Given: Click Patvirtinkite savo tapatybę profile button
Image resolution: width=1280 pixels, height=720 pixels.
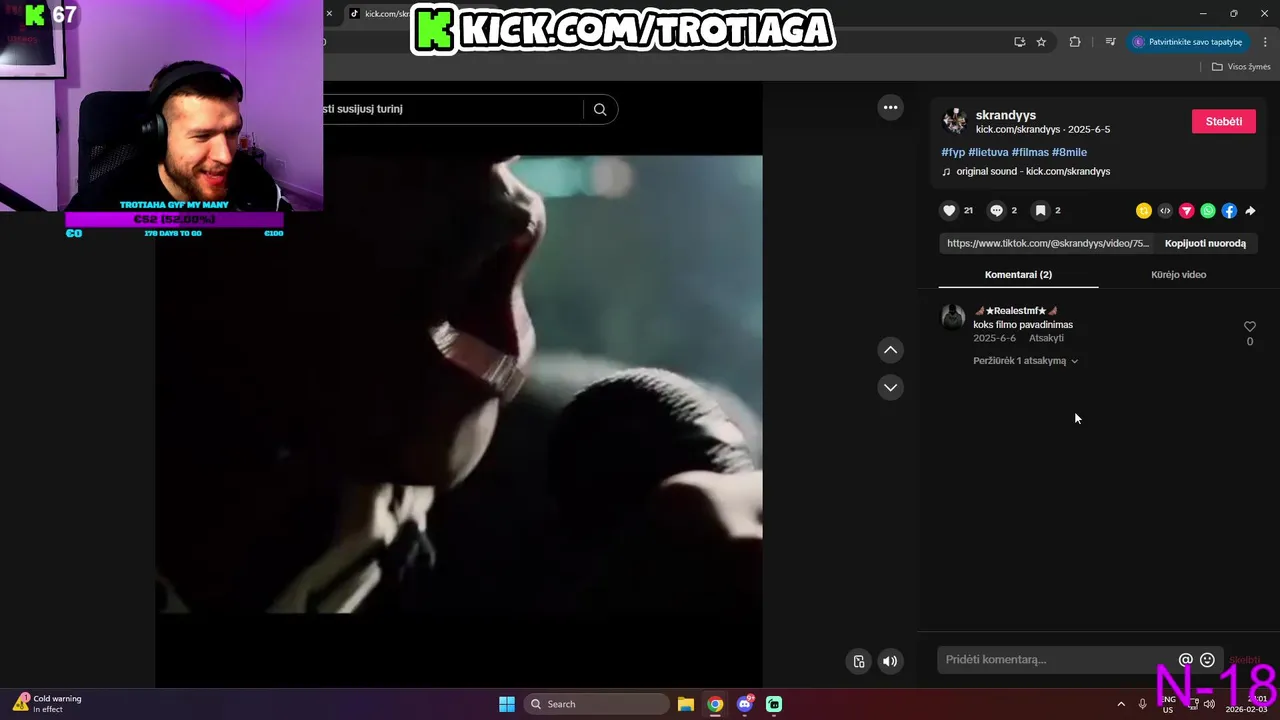Looking at the screenshot, I should (x=1187, y=42).
